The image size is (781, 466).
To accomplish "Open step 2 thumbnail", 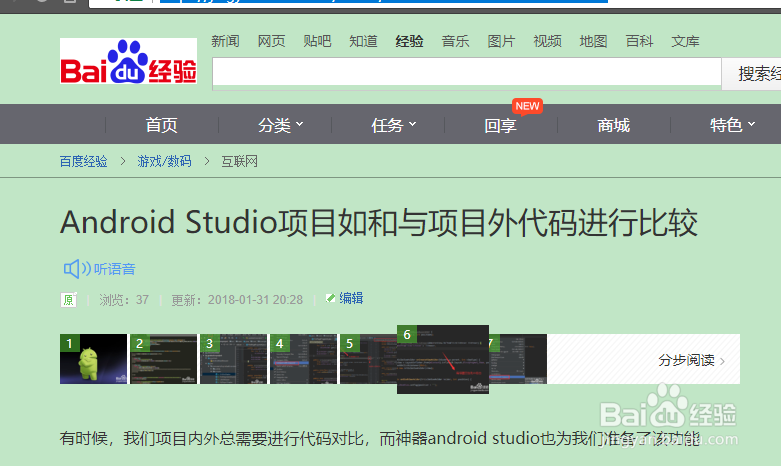I will click(x=163, y=359).
